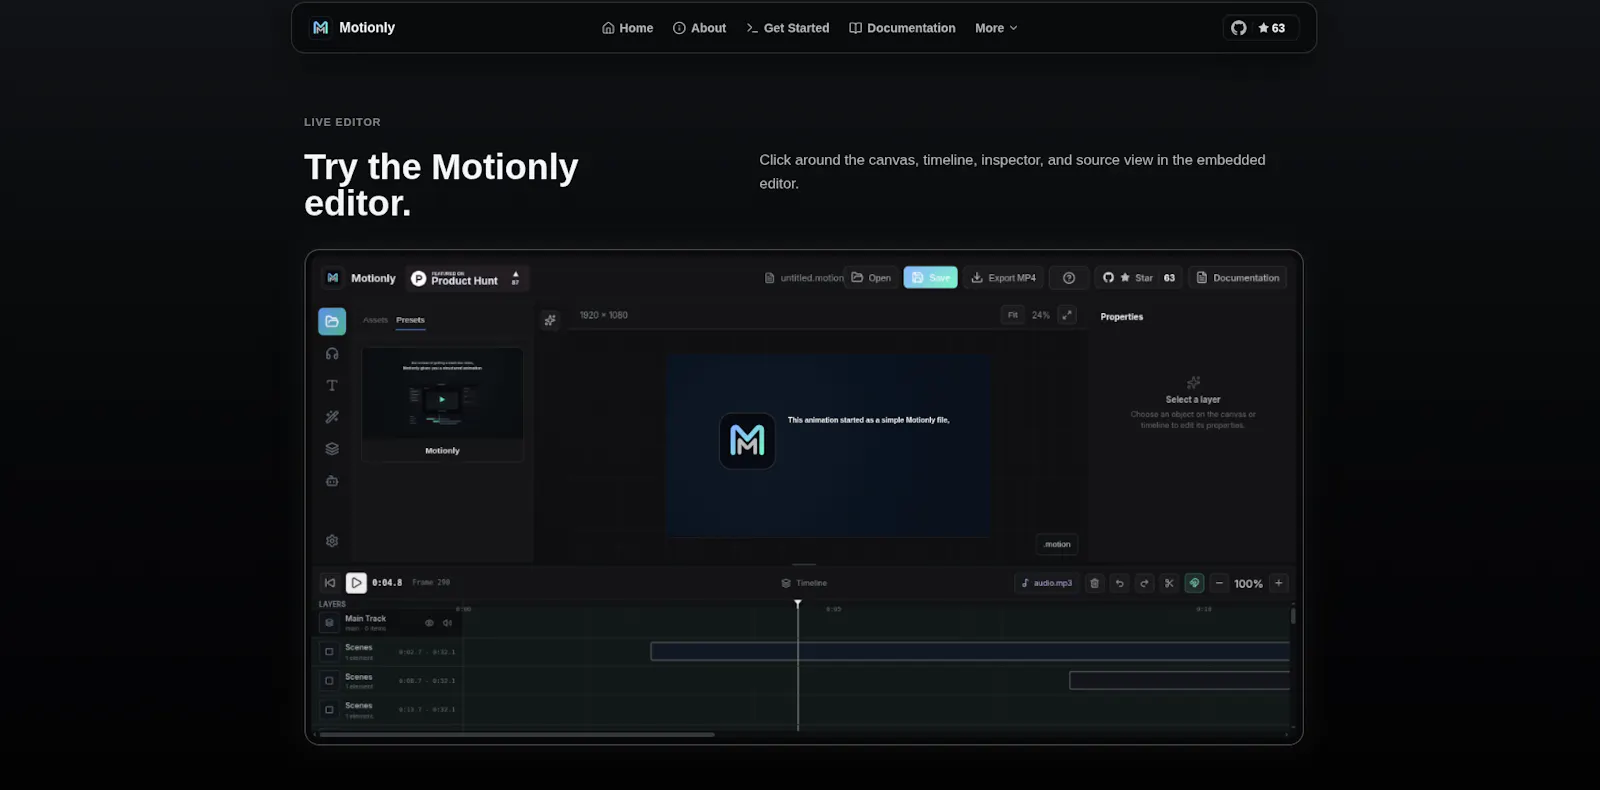Expand canvas to fullscreen

[1067, 315]
